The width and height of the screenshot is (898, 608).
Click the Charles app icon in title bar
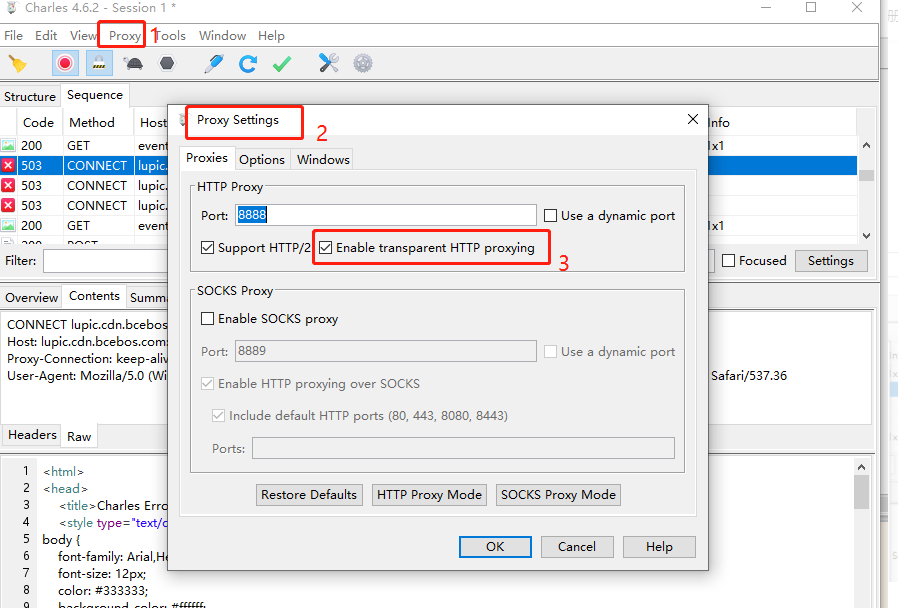click(x=11, y=8)
